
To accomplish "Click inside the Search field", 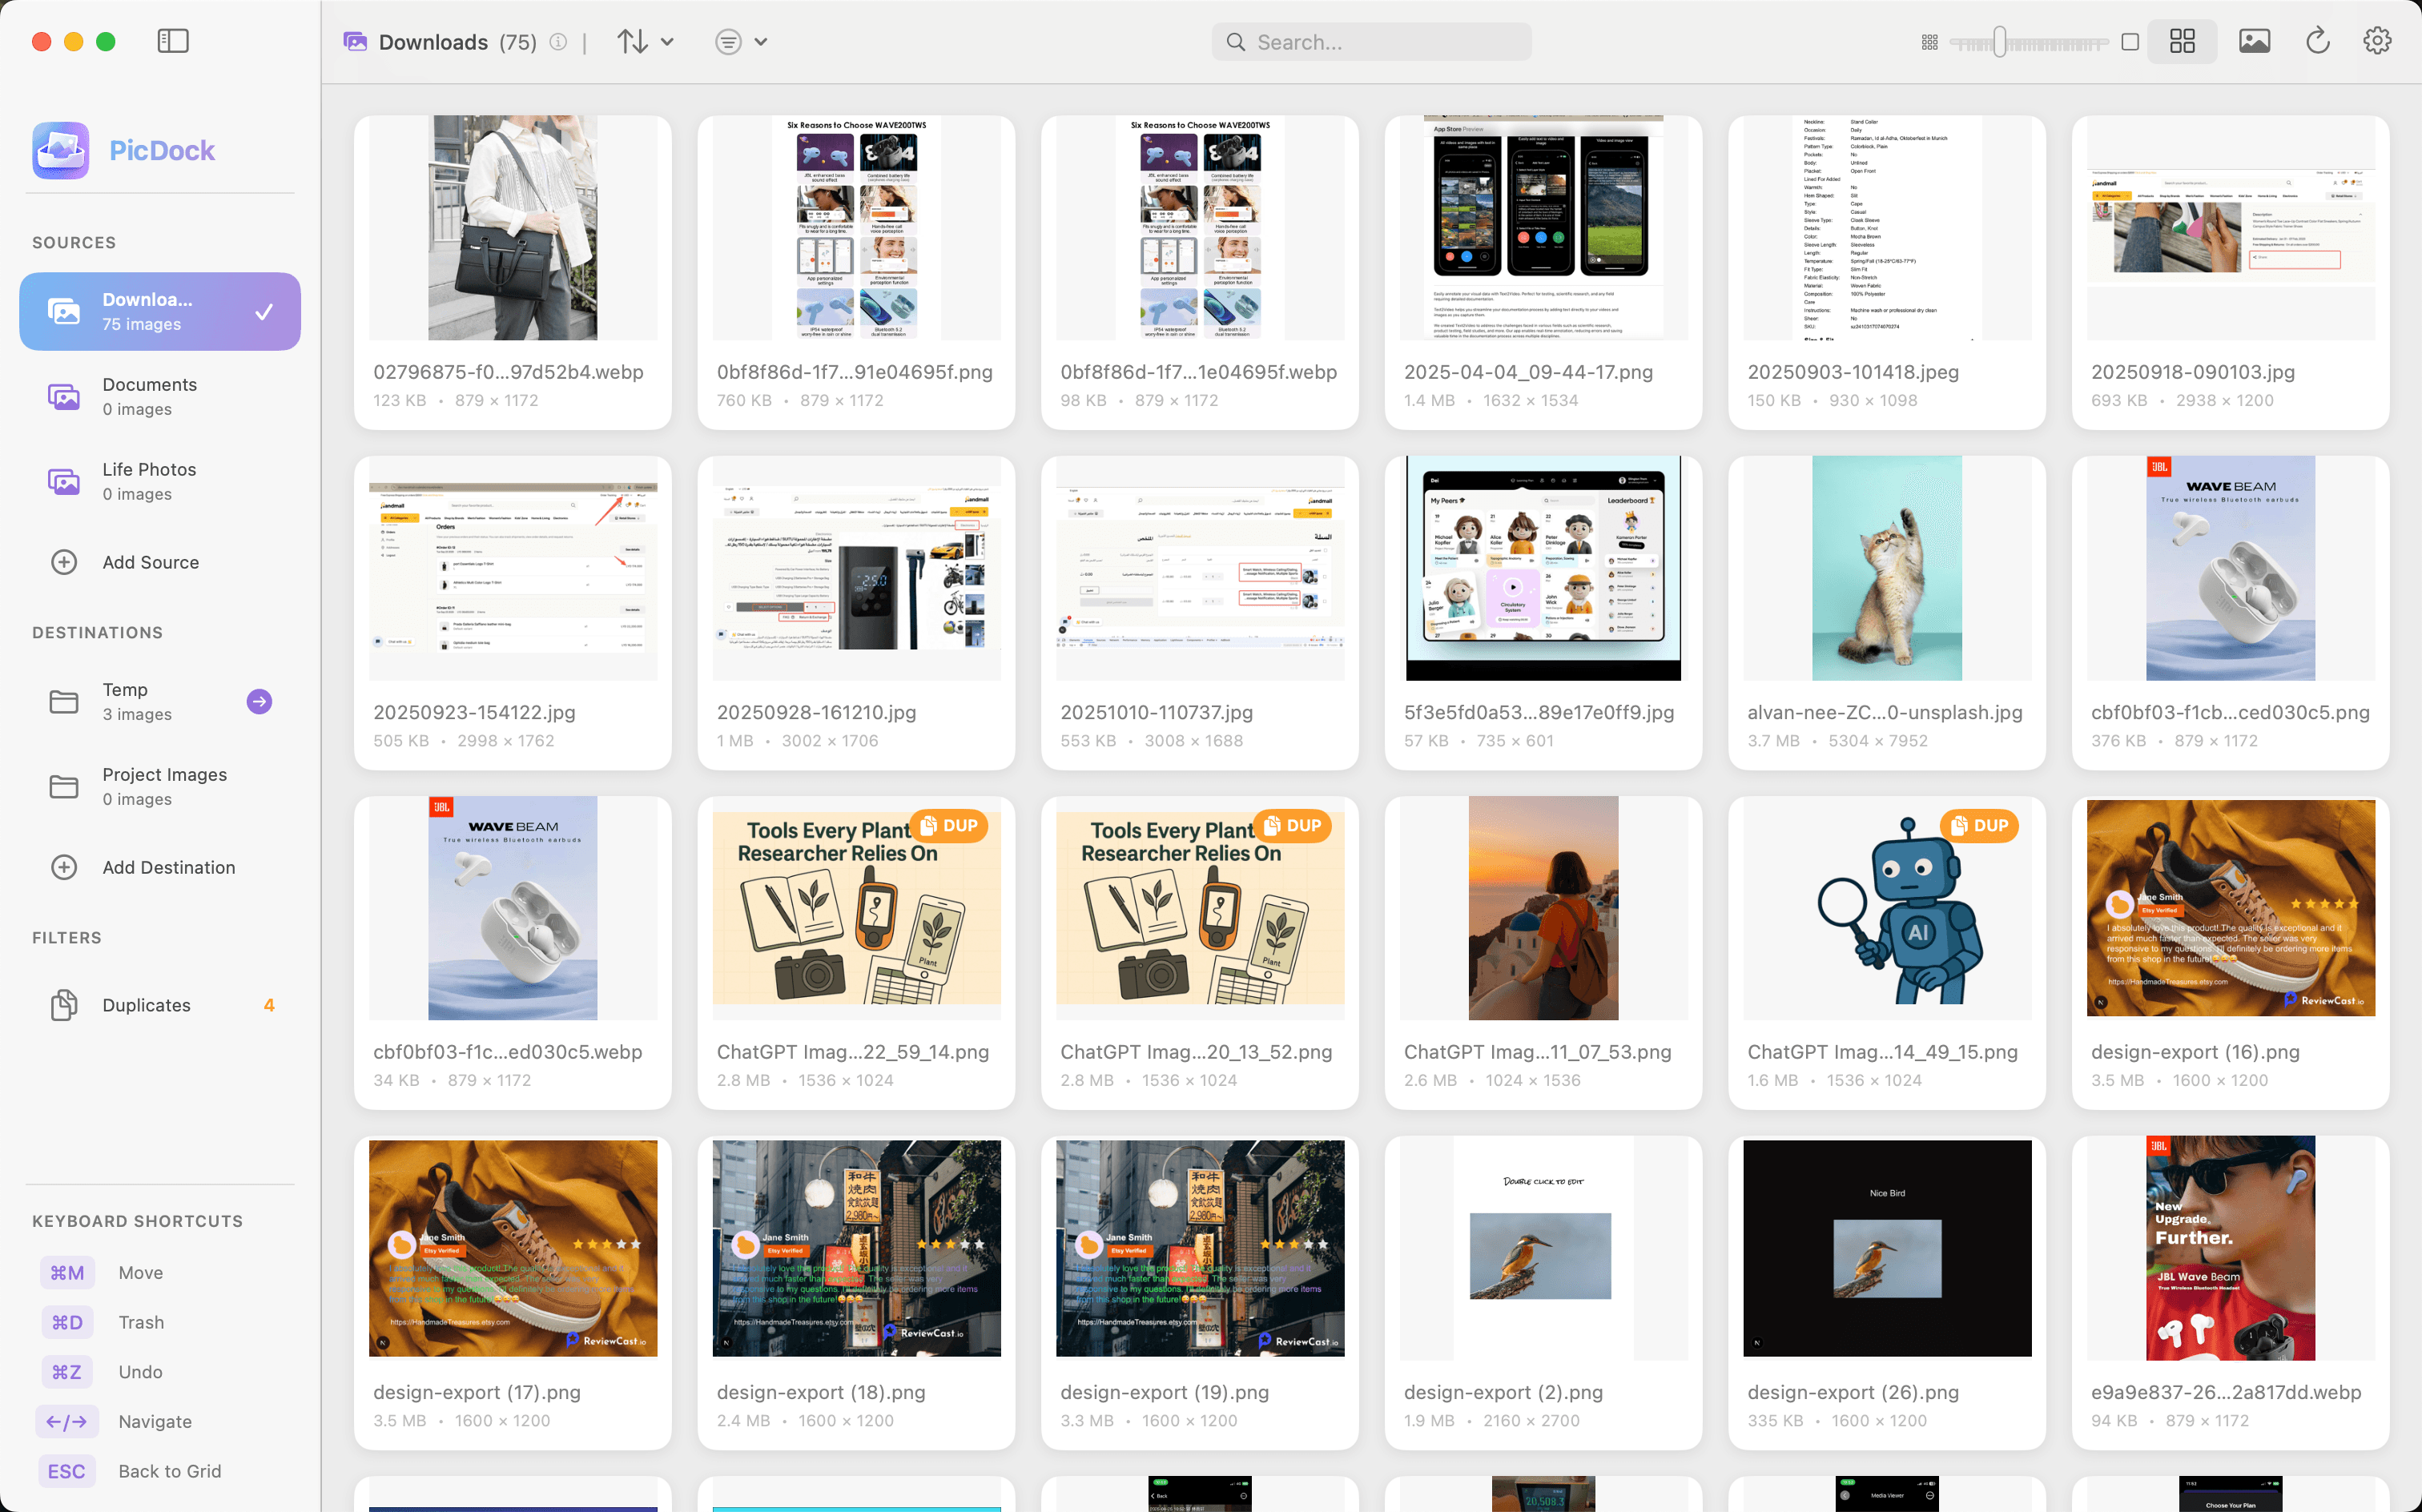I will [x=1370, y=42].
